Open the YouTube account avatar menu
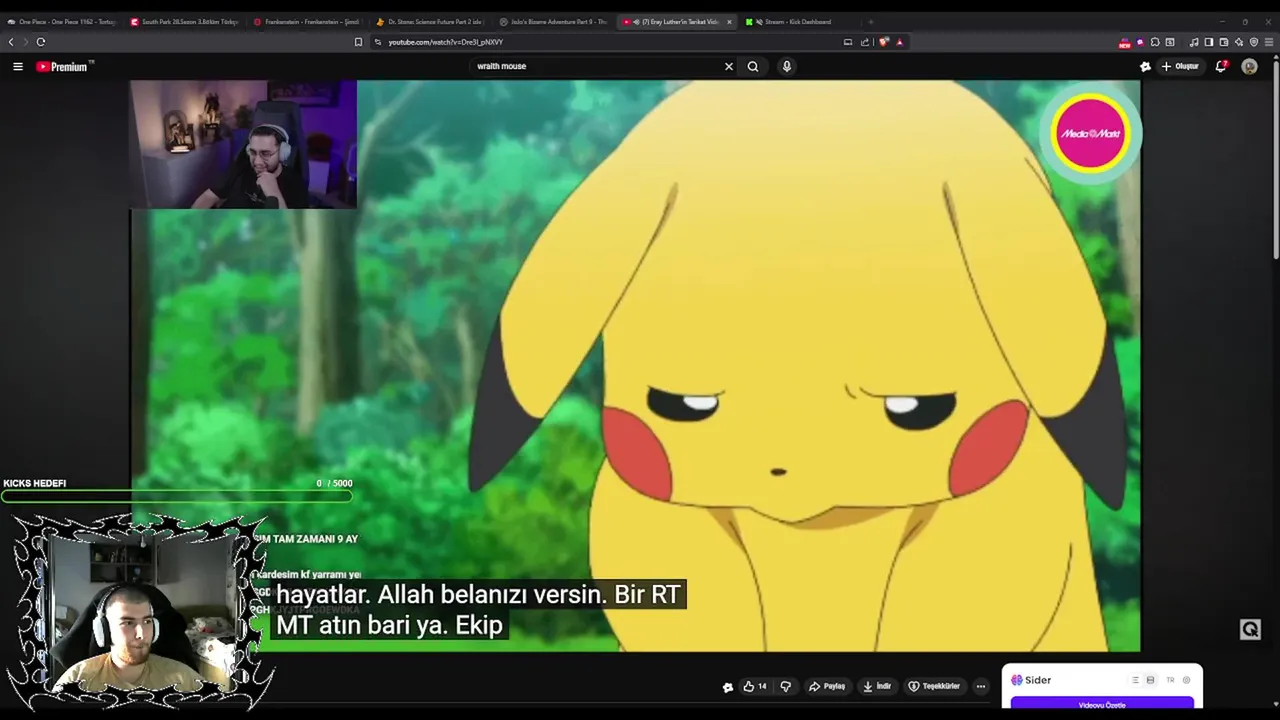This screenshot has height=720, width=1280. 1249,66
